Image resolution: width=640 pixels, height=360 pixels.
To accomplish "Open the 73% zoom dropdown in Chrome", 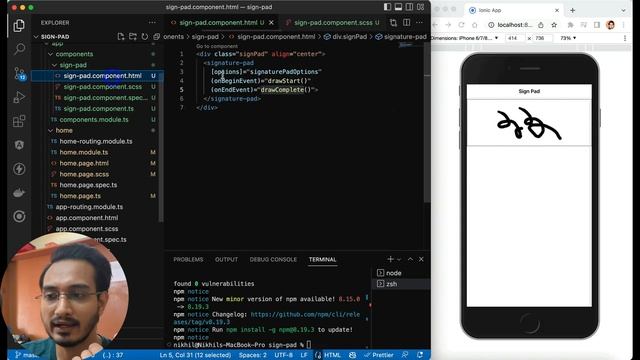I will tap(568, 38).
